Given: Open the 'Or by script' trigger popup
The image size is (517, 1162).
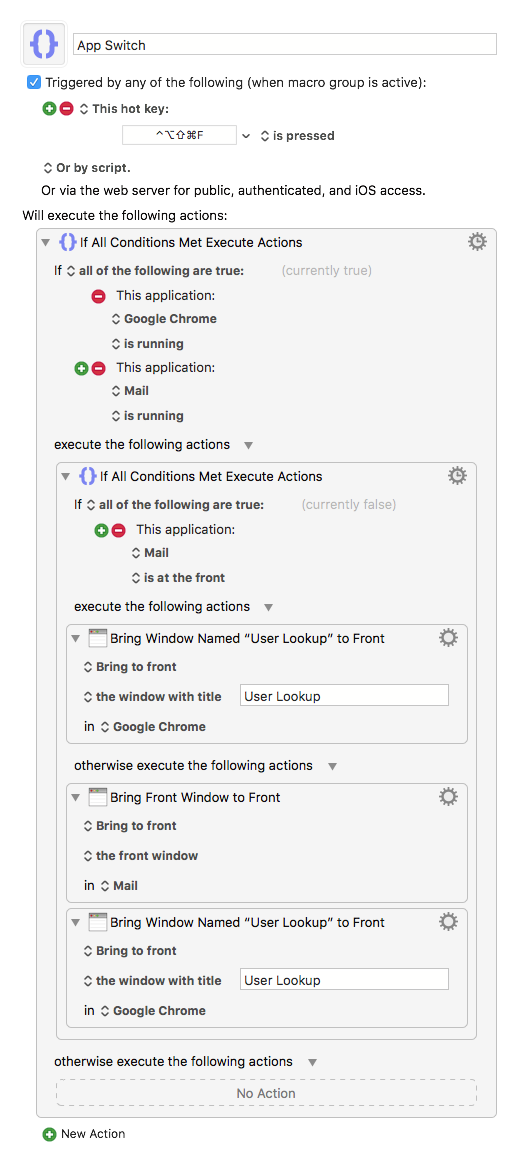Looking at the screenshot, I should 87,168.
